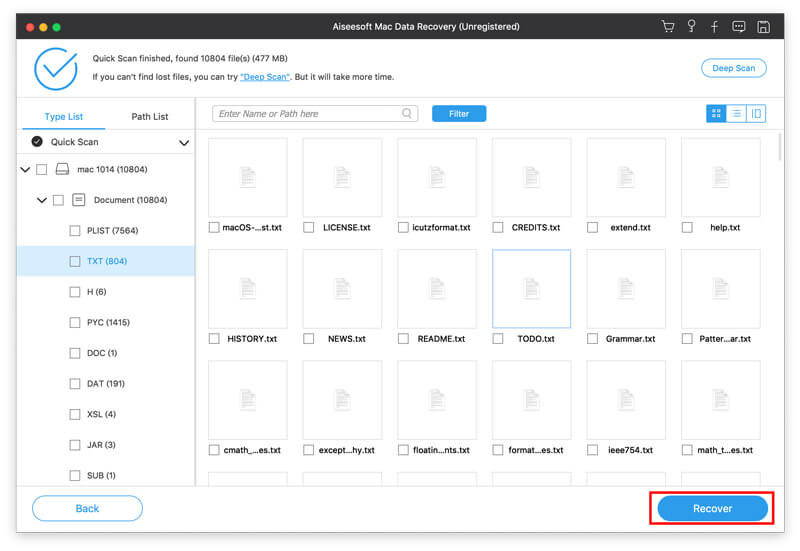Switch to content preview column view
800x551 pixels.
tap(756, 113)
